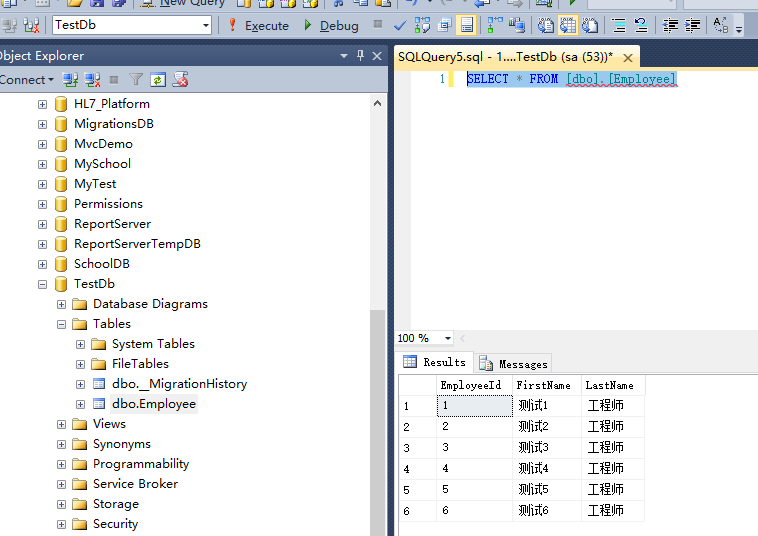The height and width of the screenshot is (536, 758).
Task: Click the Execute query button
Action: [259, 25]
